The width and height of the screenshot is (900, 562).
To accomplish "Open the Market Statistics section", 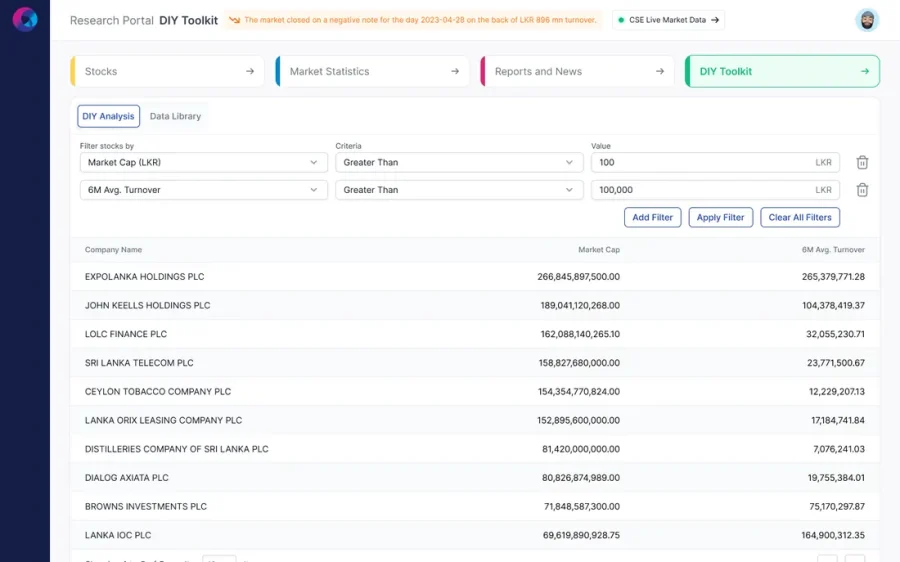I will [x=372, y=71].
